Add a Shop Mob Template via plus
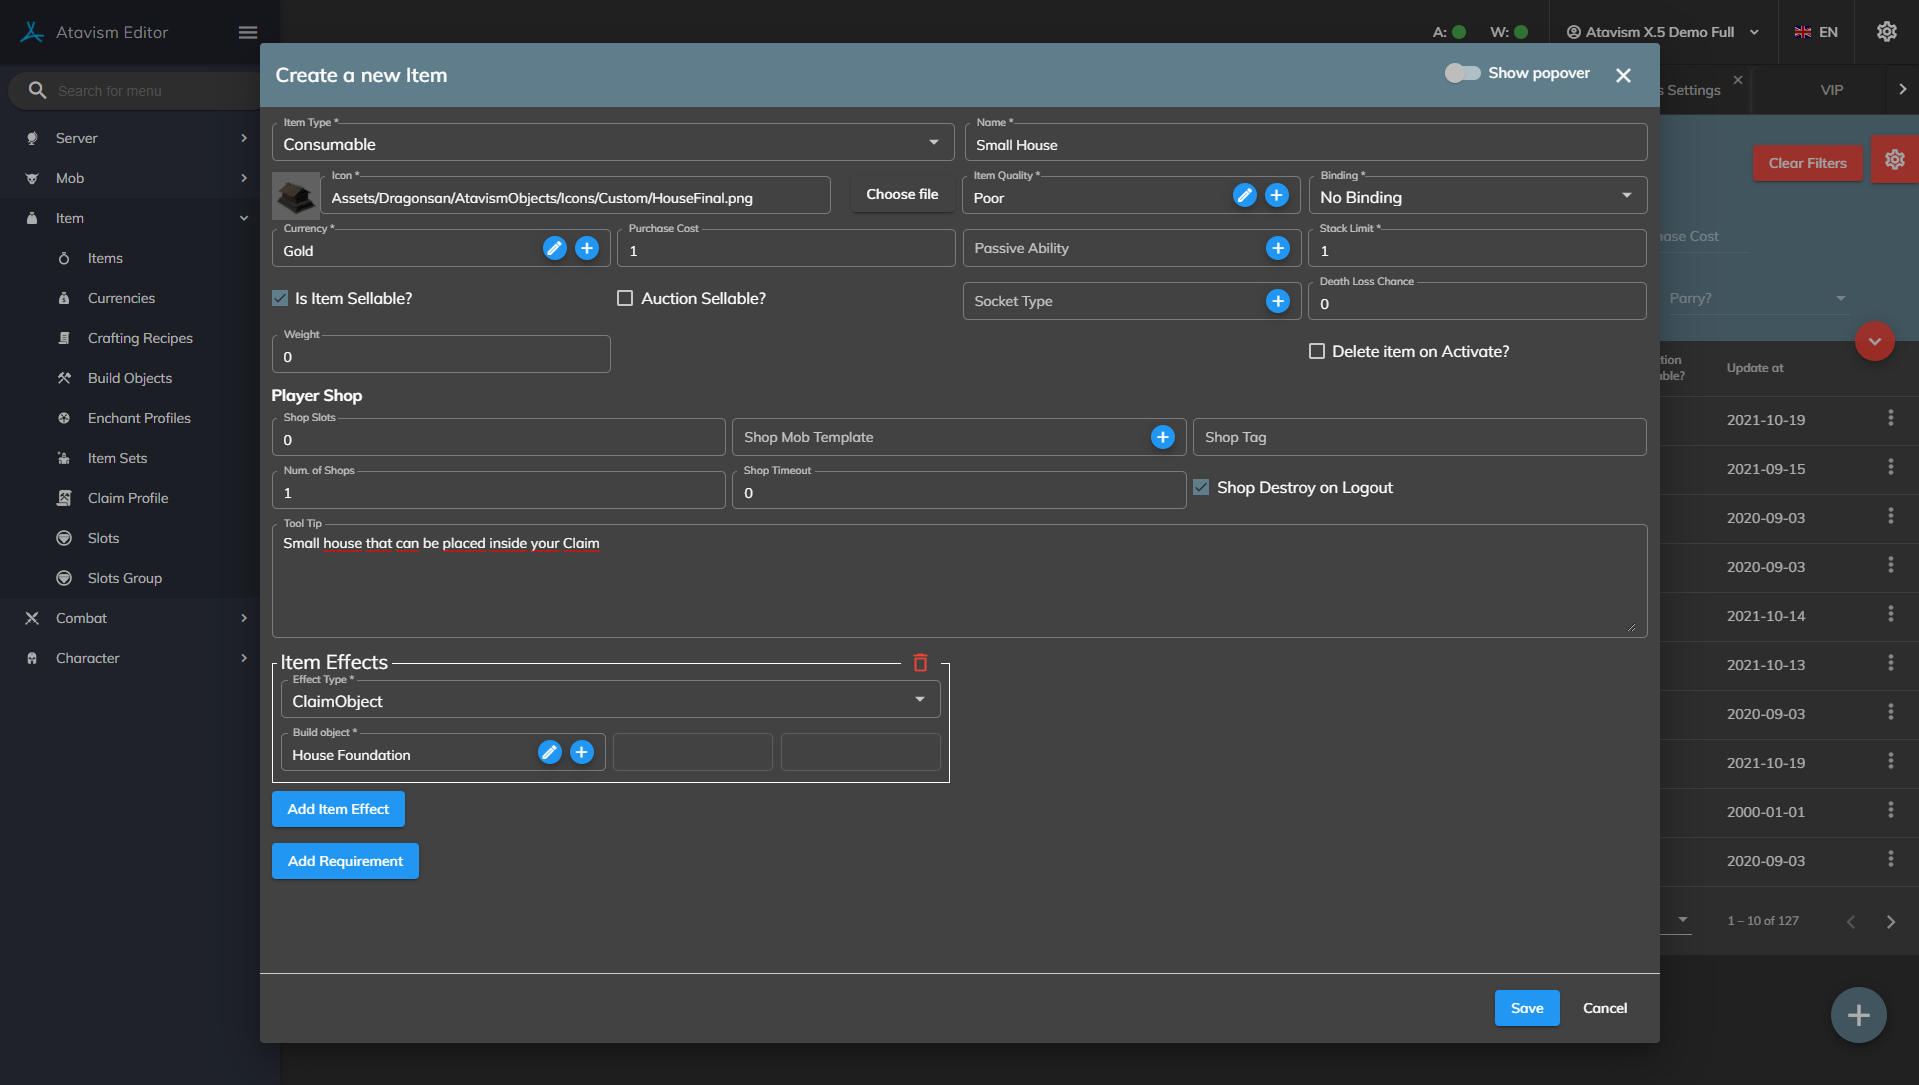This screenshot has height=1085, width=1919. 1162,438
